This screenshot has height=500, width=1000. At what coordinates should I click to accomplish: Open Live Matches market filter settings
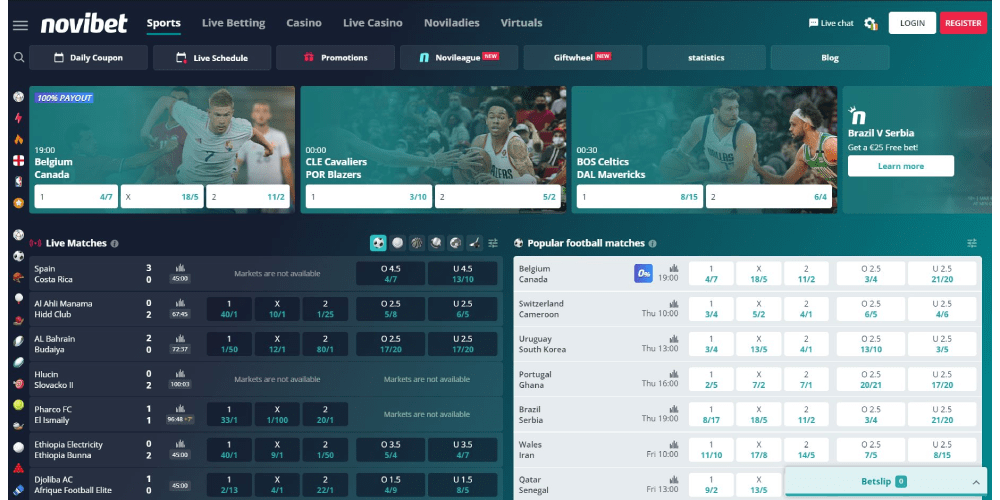493,243
